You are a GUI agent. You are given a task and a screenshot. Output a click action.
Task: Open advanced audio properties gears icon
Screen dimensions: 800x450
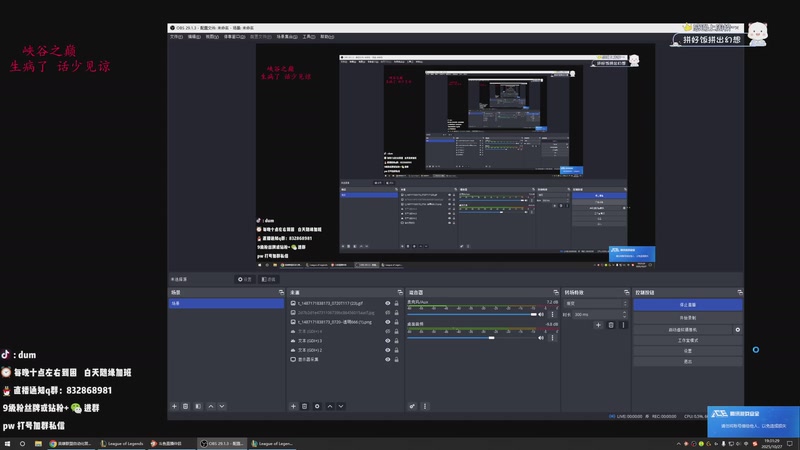click(x=412, y=406)
